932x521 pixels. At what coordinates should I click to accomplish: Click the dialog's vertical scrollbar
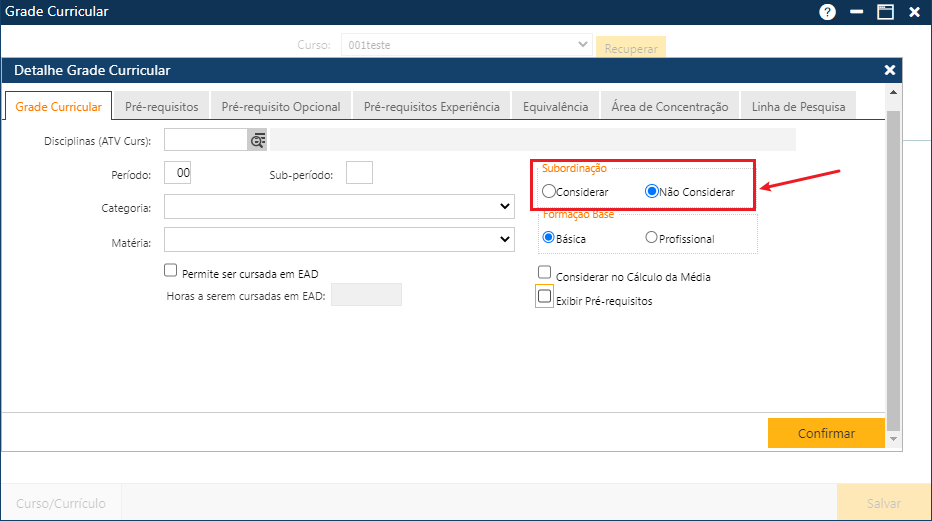click(894, 270)
